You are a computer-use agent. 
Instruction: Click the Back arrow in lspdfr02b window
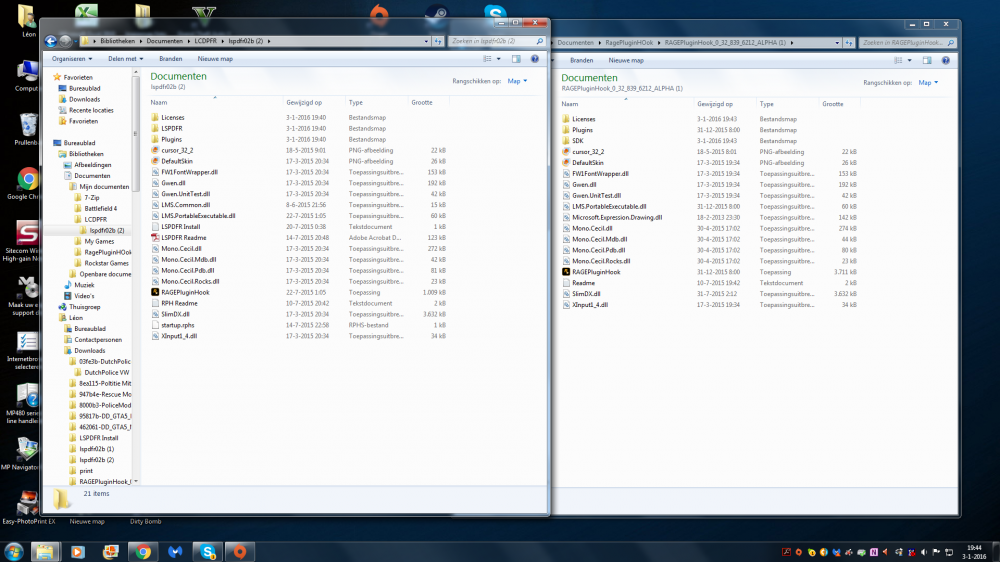(x=49, y=41)
